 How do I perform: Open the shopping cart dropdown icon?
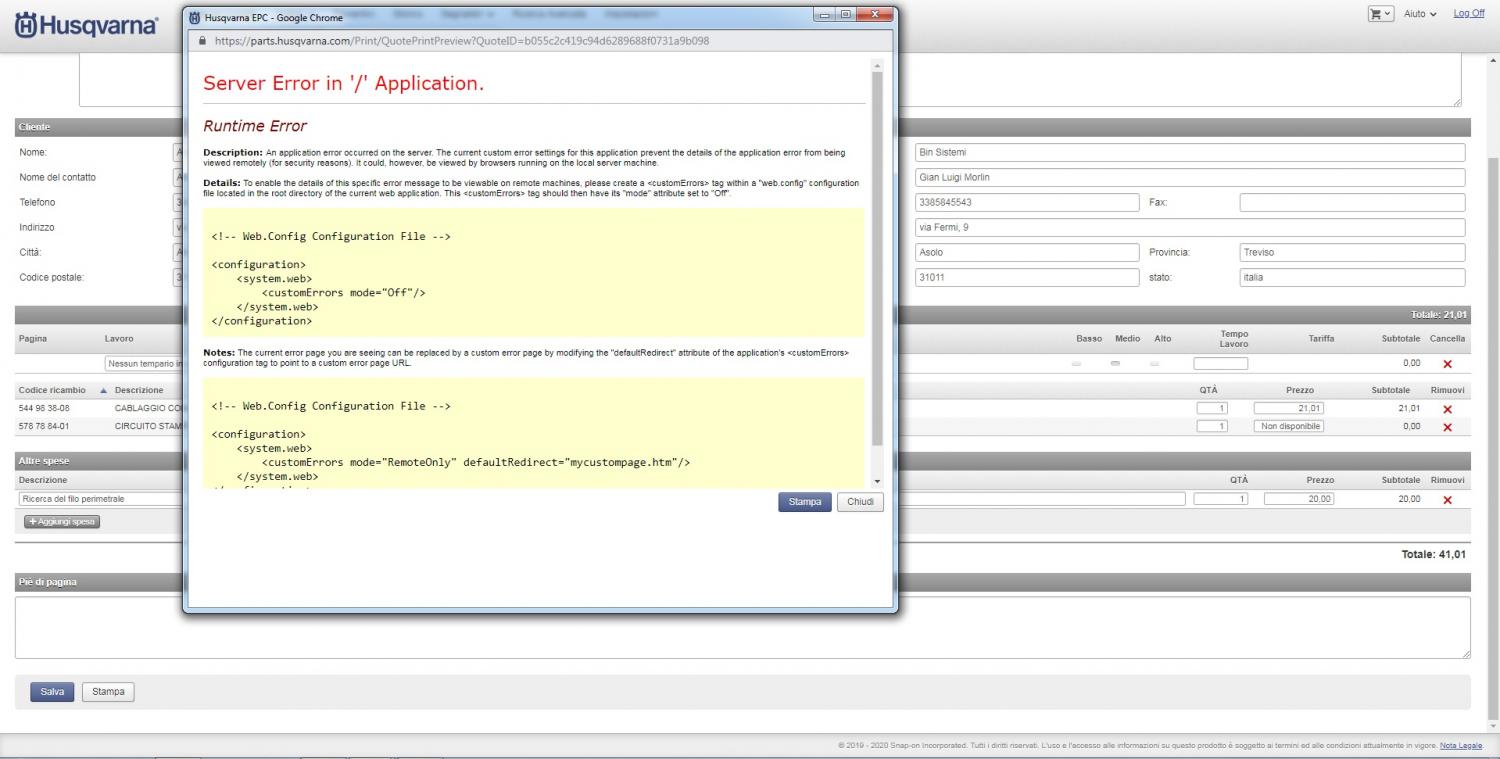coord(1380,13)
